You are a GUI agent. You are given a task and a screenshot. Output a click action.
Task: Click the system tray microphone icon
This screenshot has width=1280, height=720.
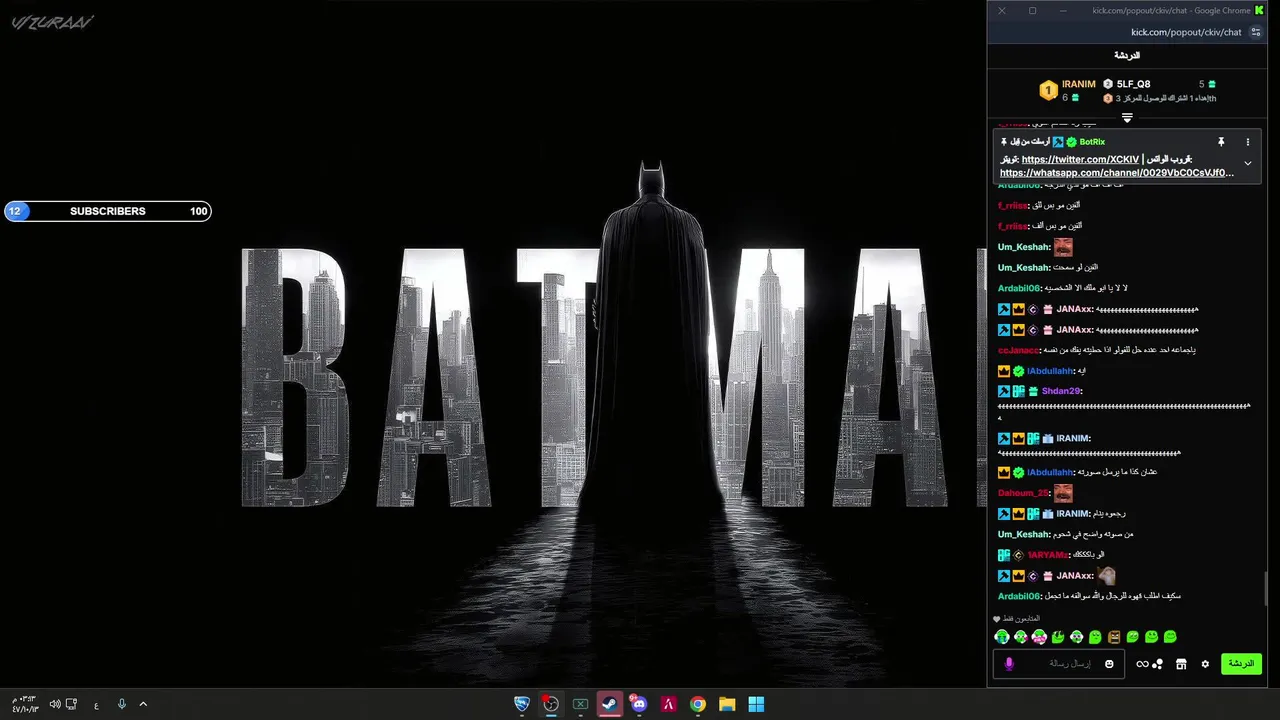point(122,704)
